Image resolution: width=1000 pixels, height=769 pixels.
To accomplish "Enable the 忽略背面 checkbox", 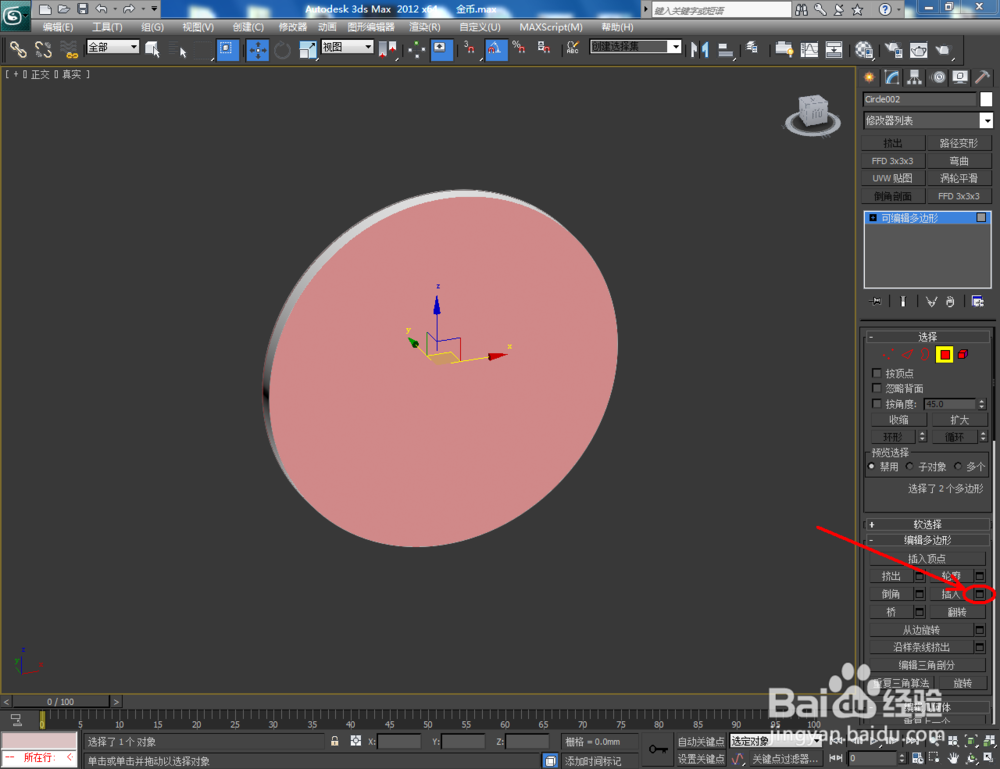I will [x=877, y=388].
